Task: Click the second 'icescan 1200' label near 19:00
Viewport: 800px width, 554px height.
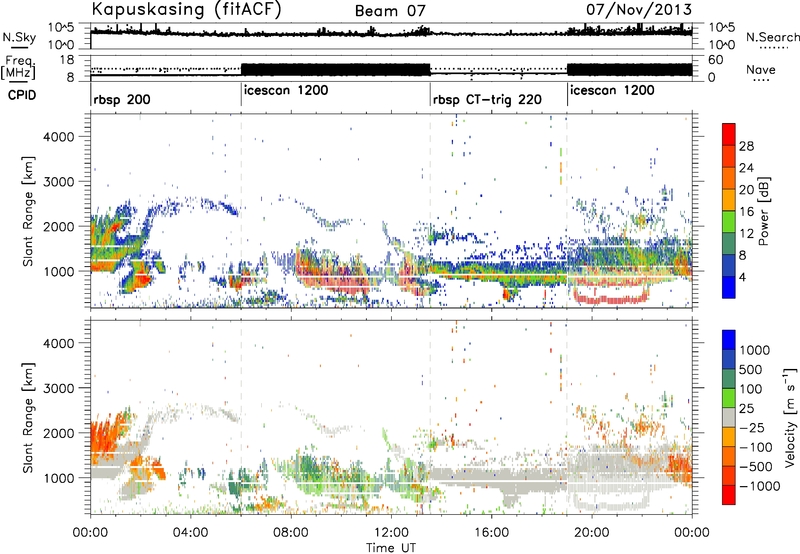Action: point(612,91)
